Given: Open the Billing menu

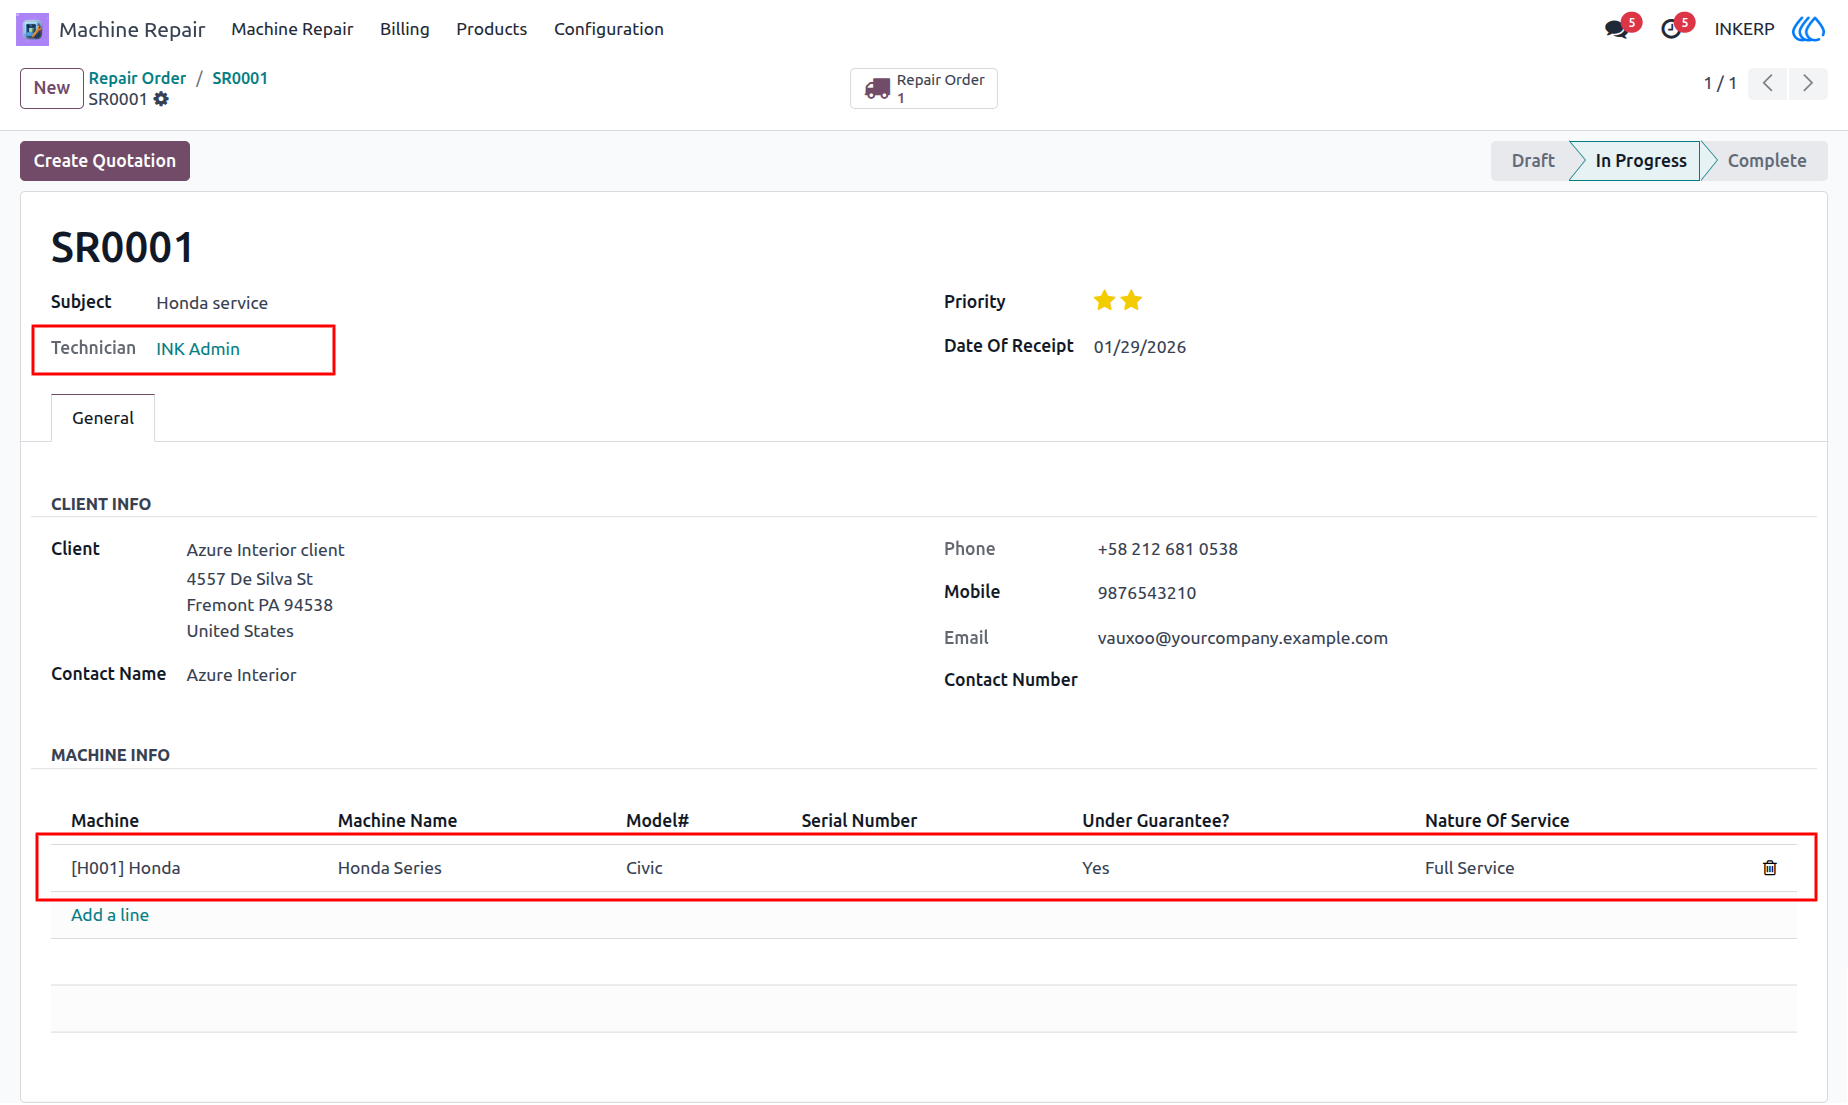Looking at the screenshot, I should click(x=405, y=29).
